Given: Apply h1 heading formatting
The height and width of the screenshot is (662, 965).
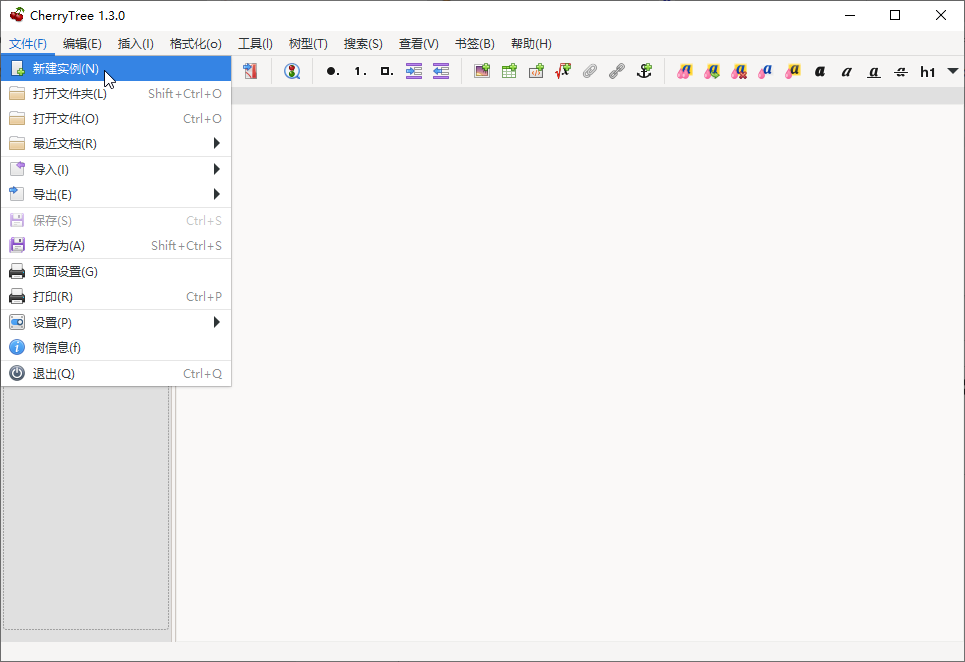Looking at the screenshot, I should click(927, 72).
